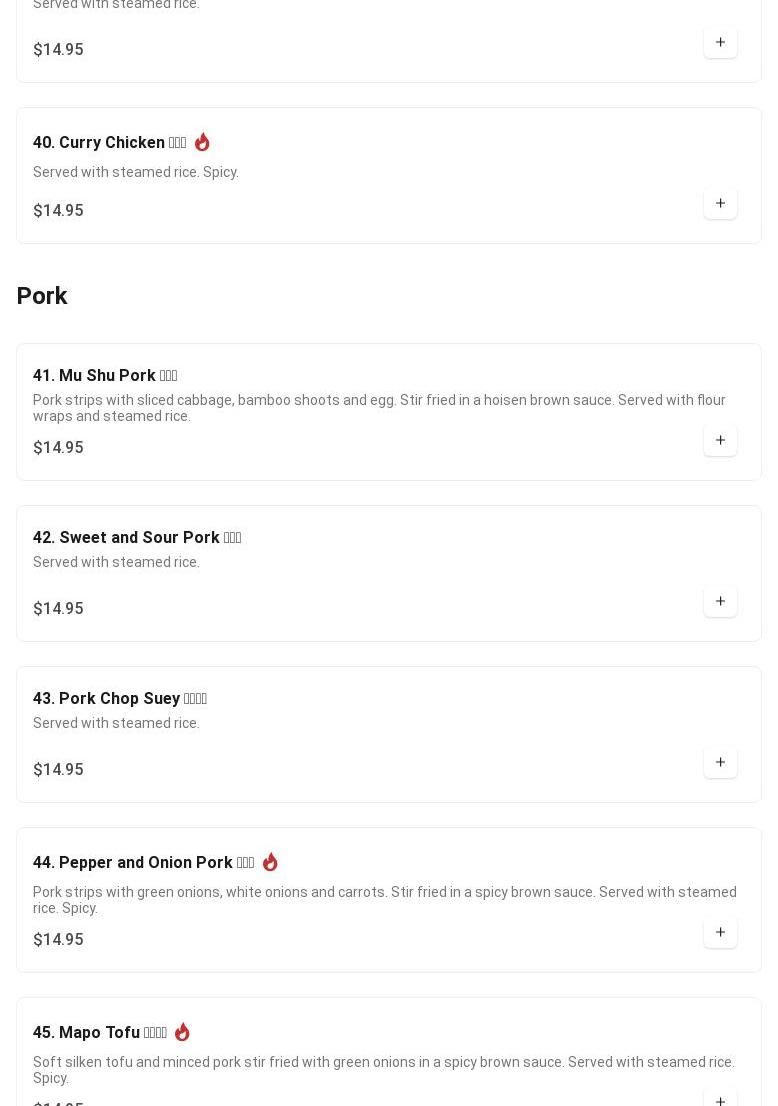
Task: Open the 40. Curry Chicken item
Action: pyautogui.click(x=109, y=143)
